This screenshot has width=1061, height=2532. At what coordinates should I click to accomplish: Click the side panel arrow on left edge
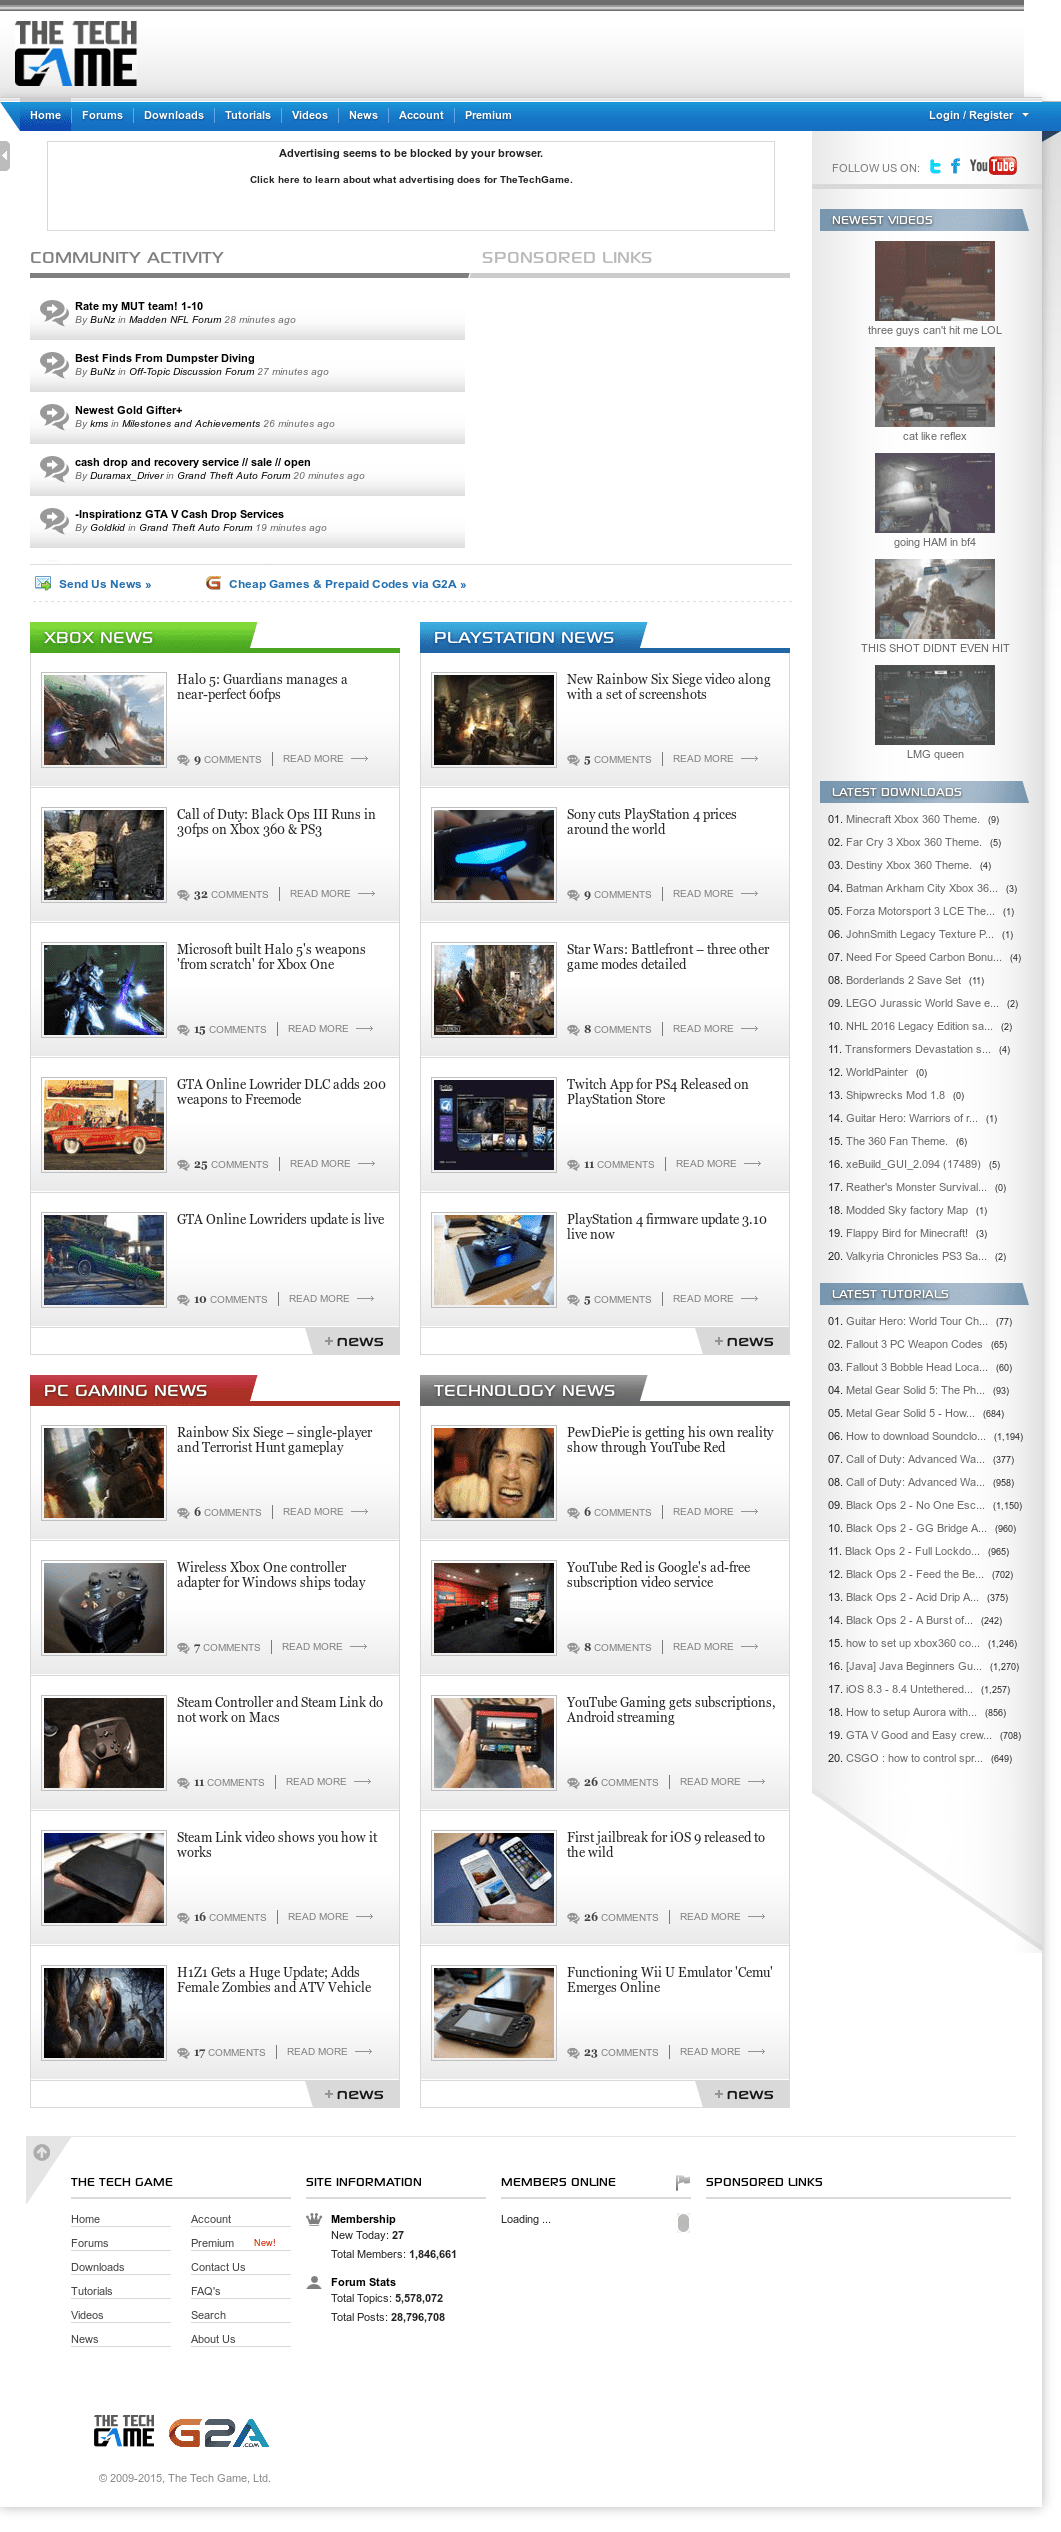click(5, 156)
